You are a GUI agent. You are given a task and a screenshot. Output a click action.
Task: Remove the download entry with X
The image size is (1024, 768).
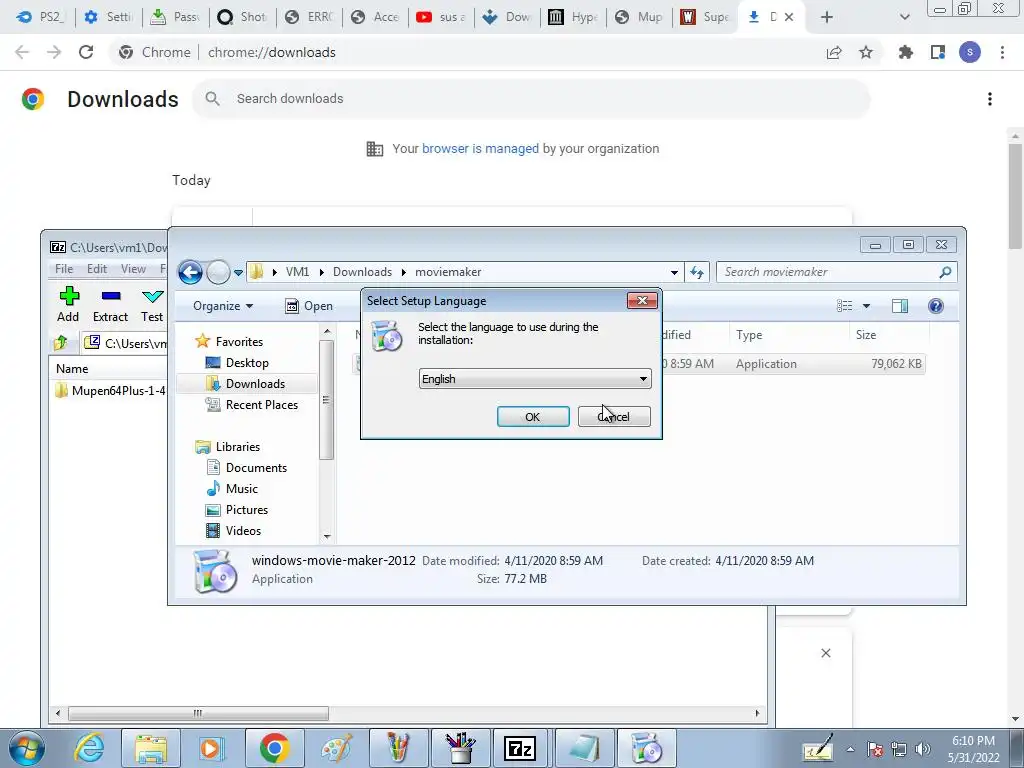pyautogui.click(x=825, y=653)
